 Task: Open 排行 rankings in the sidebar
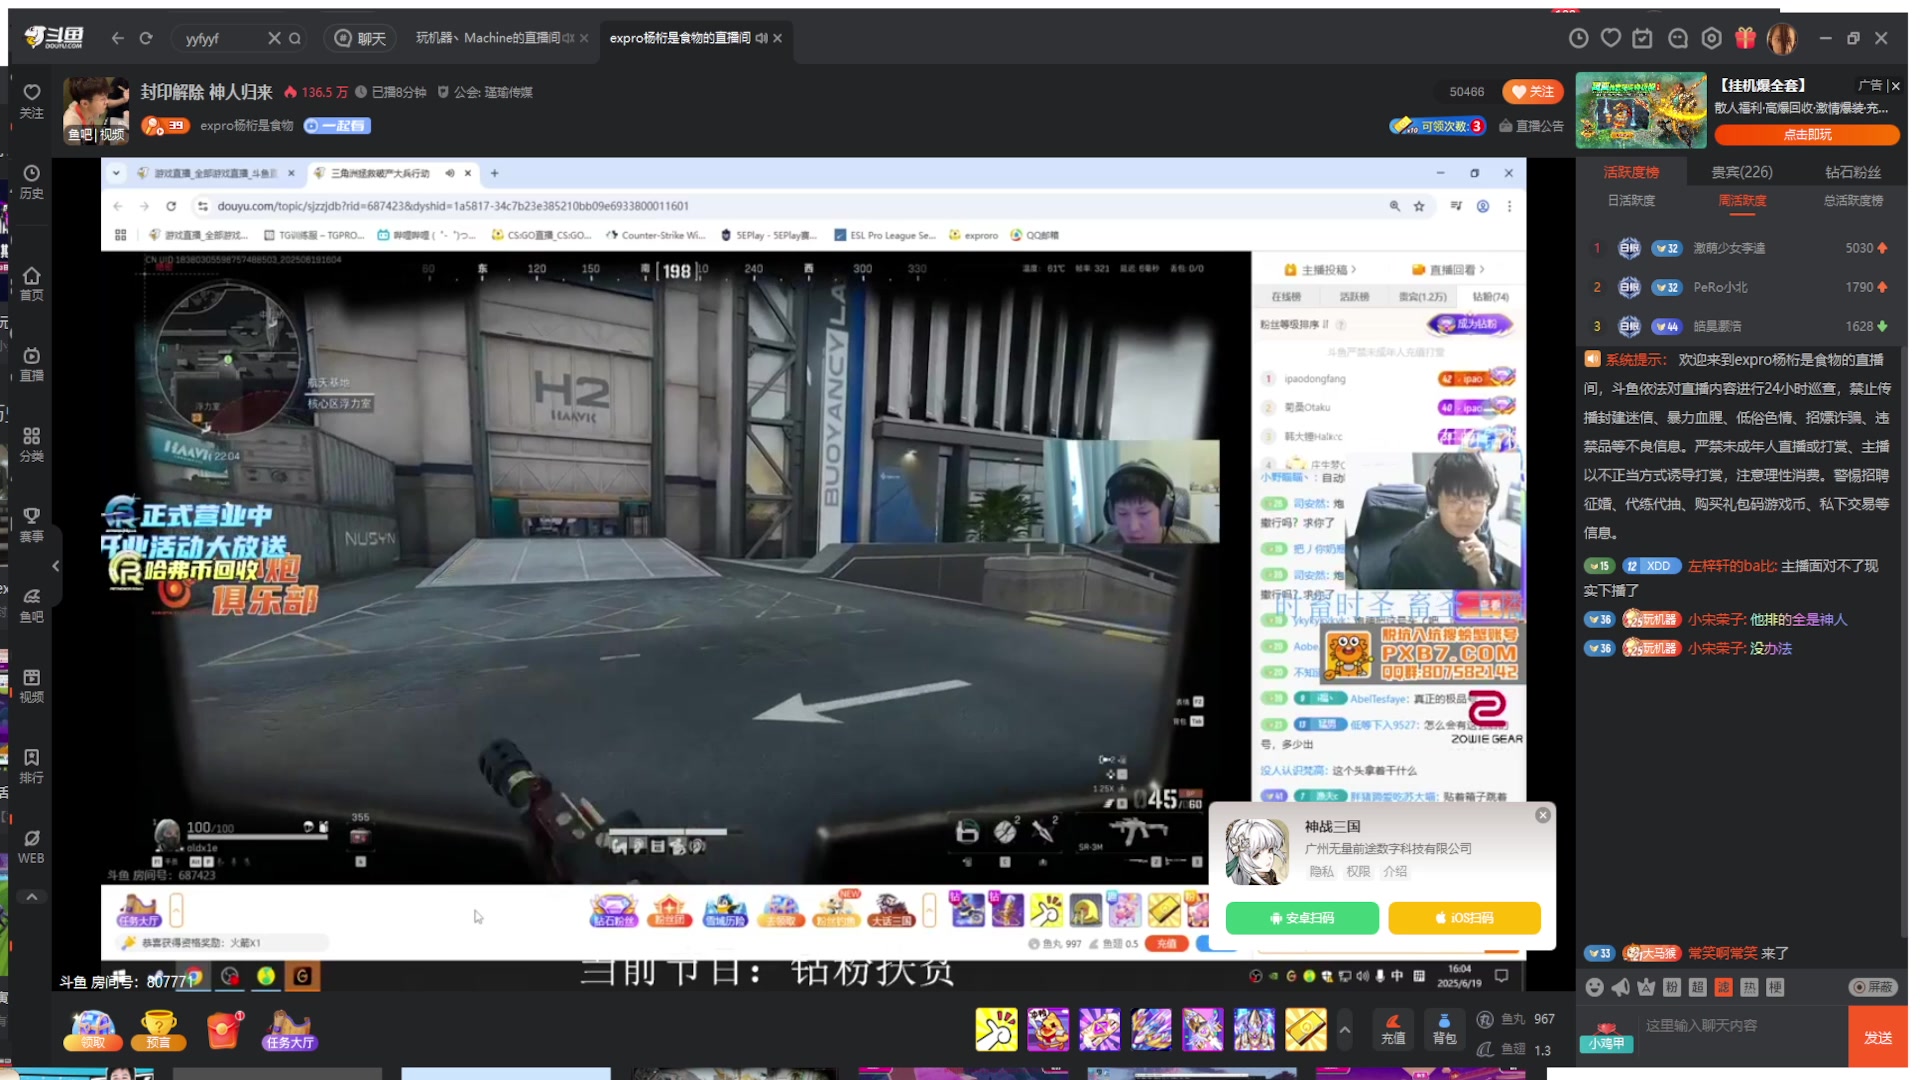[31, 767]
